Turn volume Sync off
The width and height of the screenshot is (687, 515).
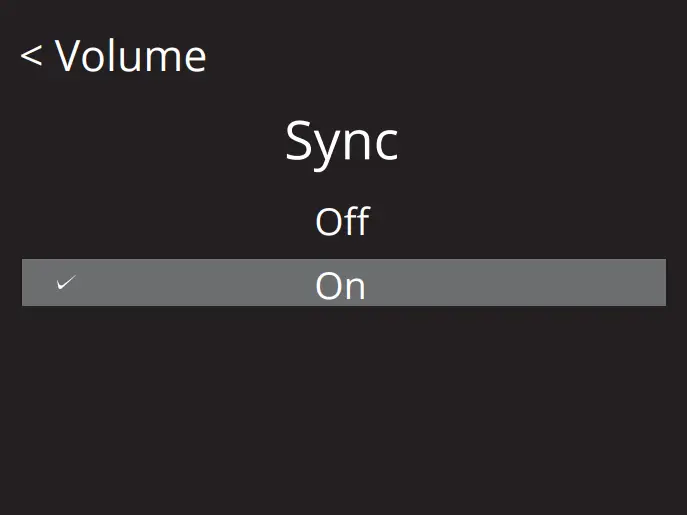click(x=342, y=221)
